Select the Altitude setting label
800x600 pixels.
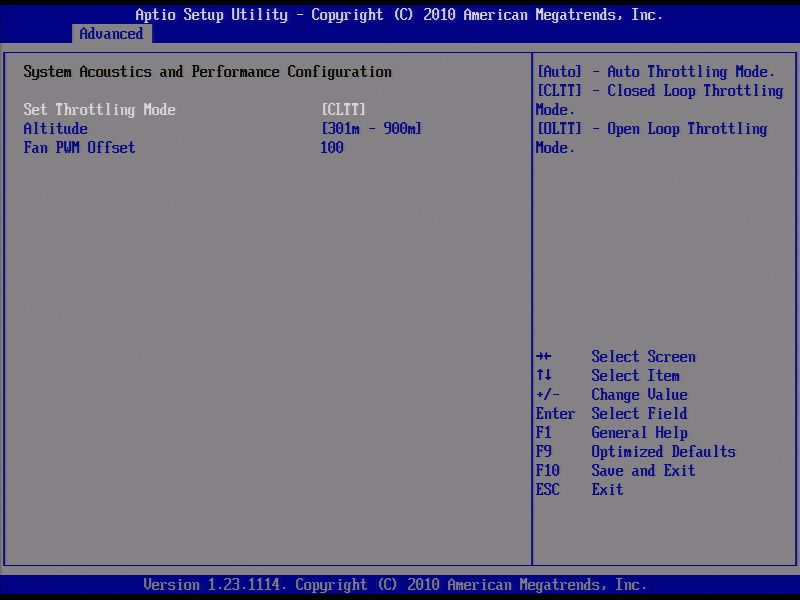(x=55, y=128)
